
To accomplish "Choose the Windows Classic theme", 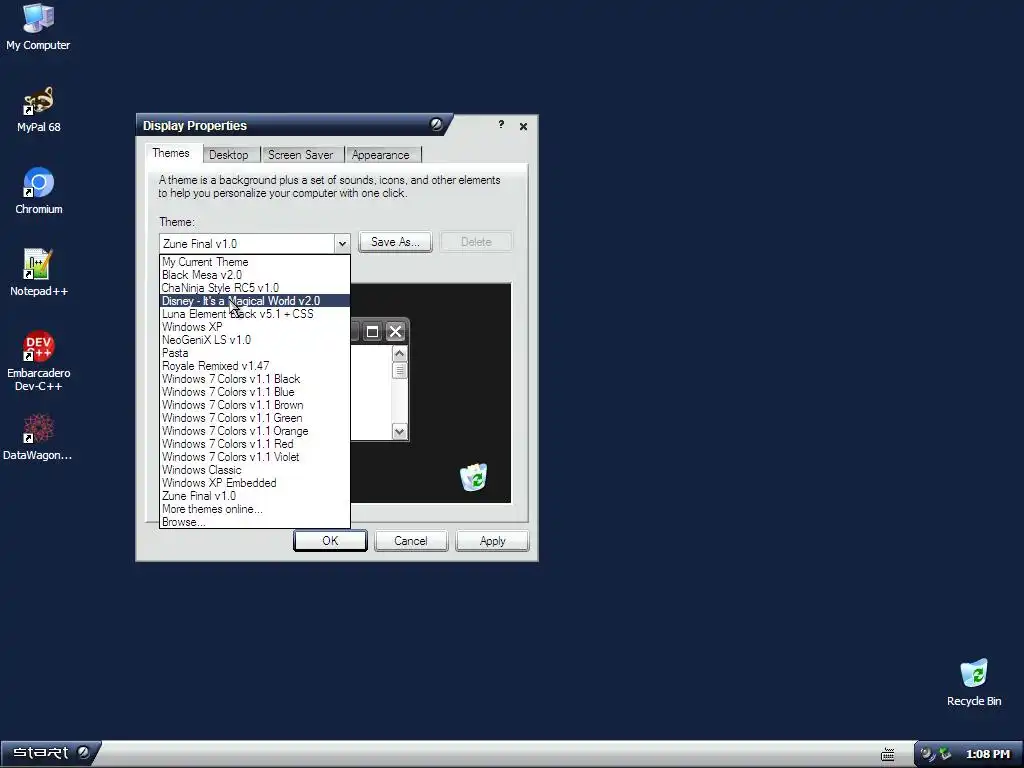I will point(255,470).
